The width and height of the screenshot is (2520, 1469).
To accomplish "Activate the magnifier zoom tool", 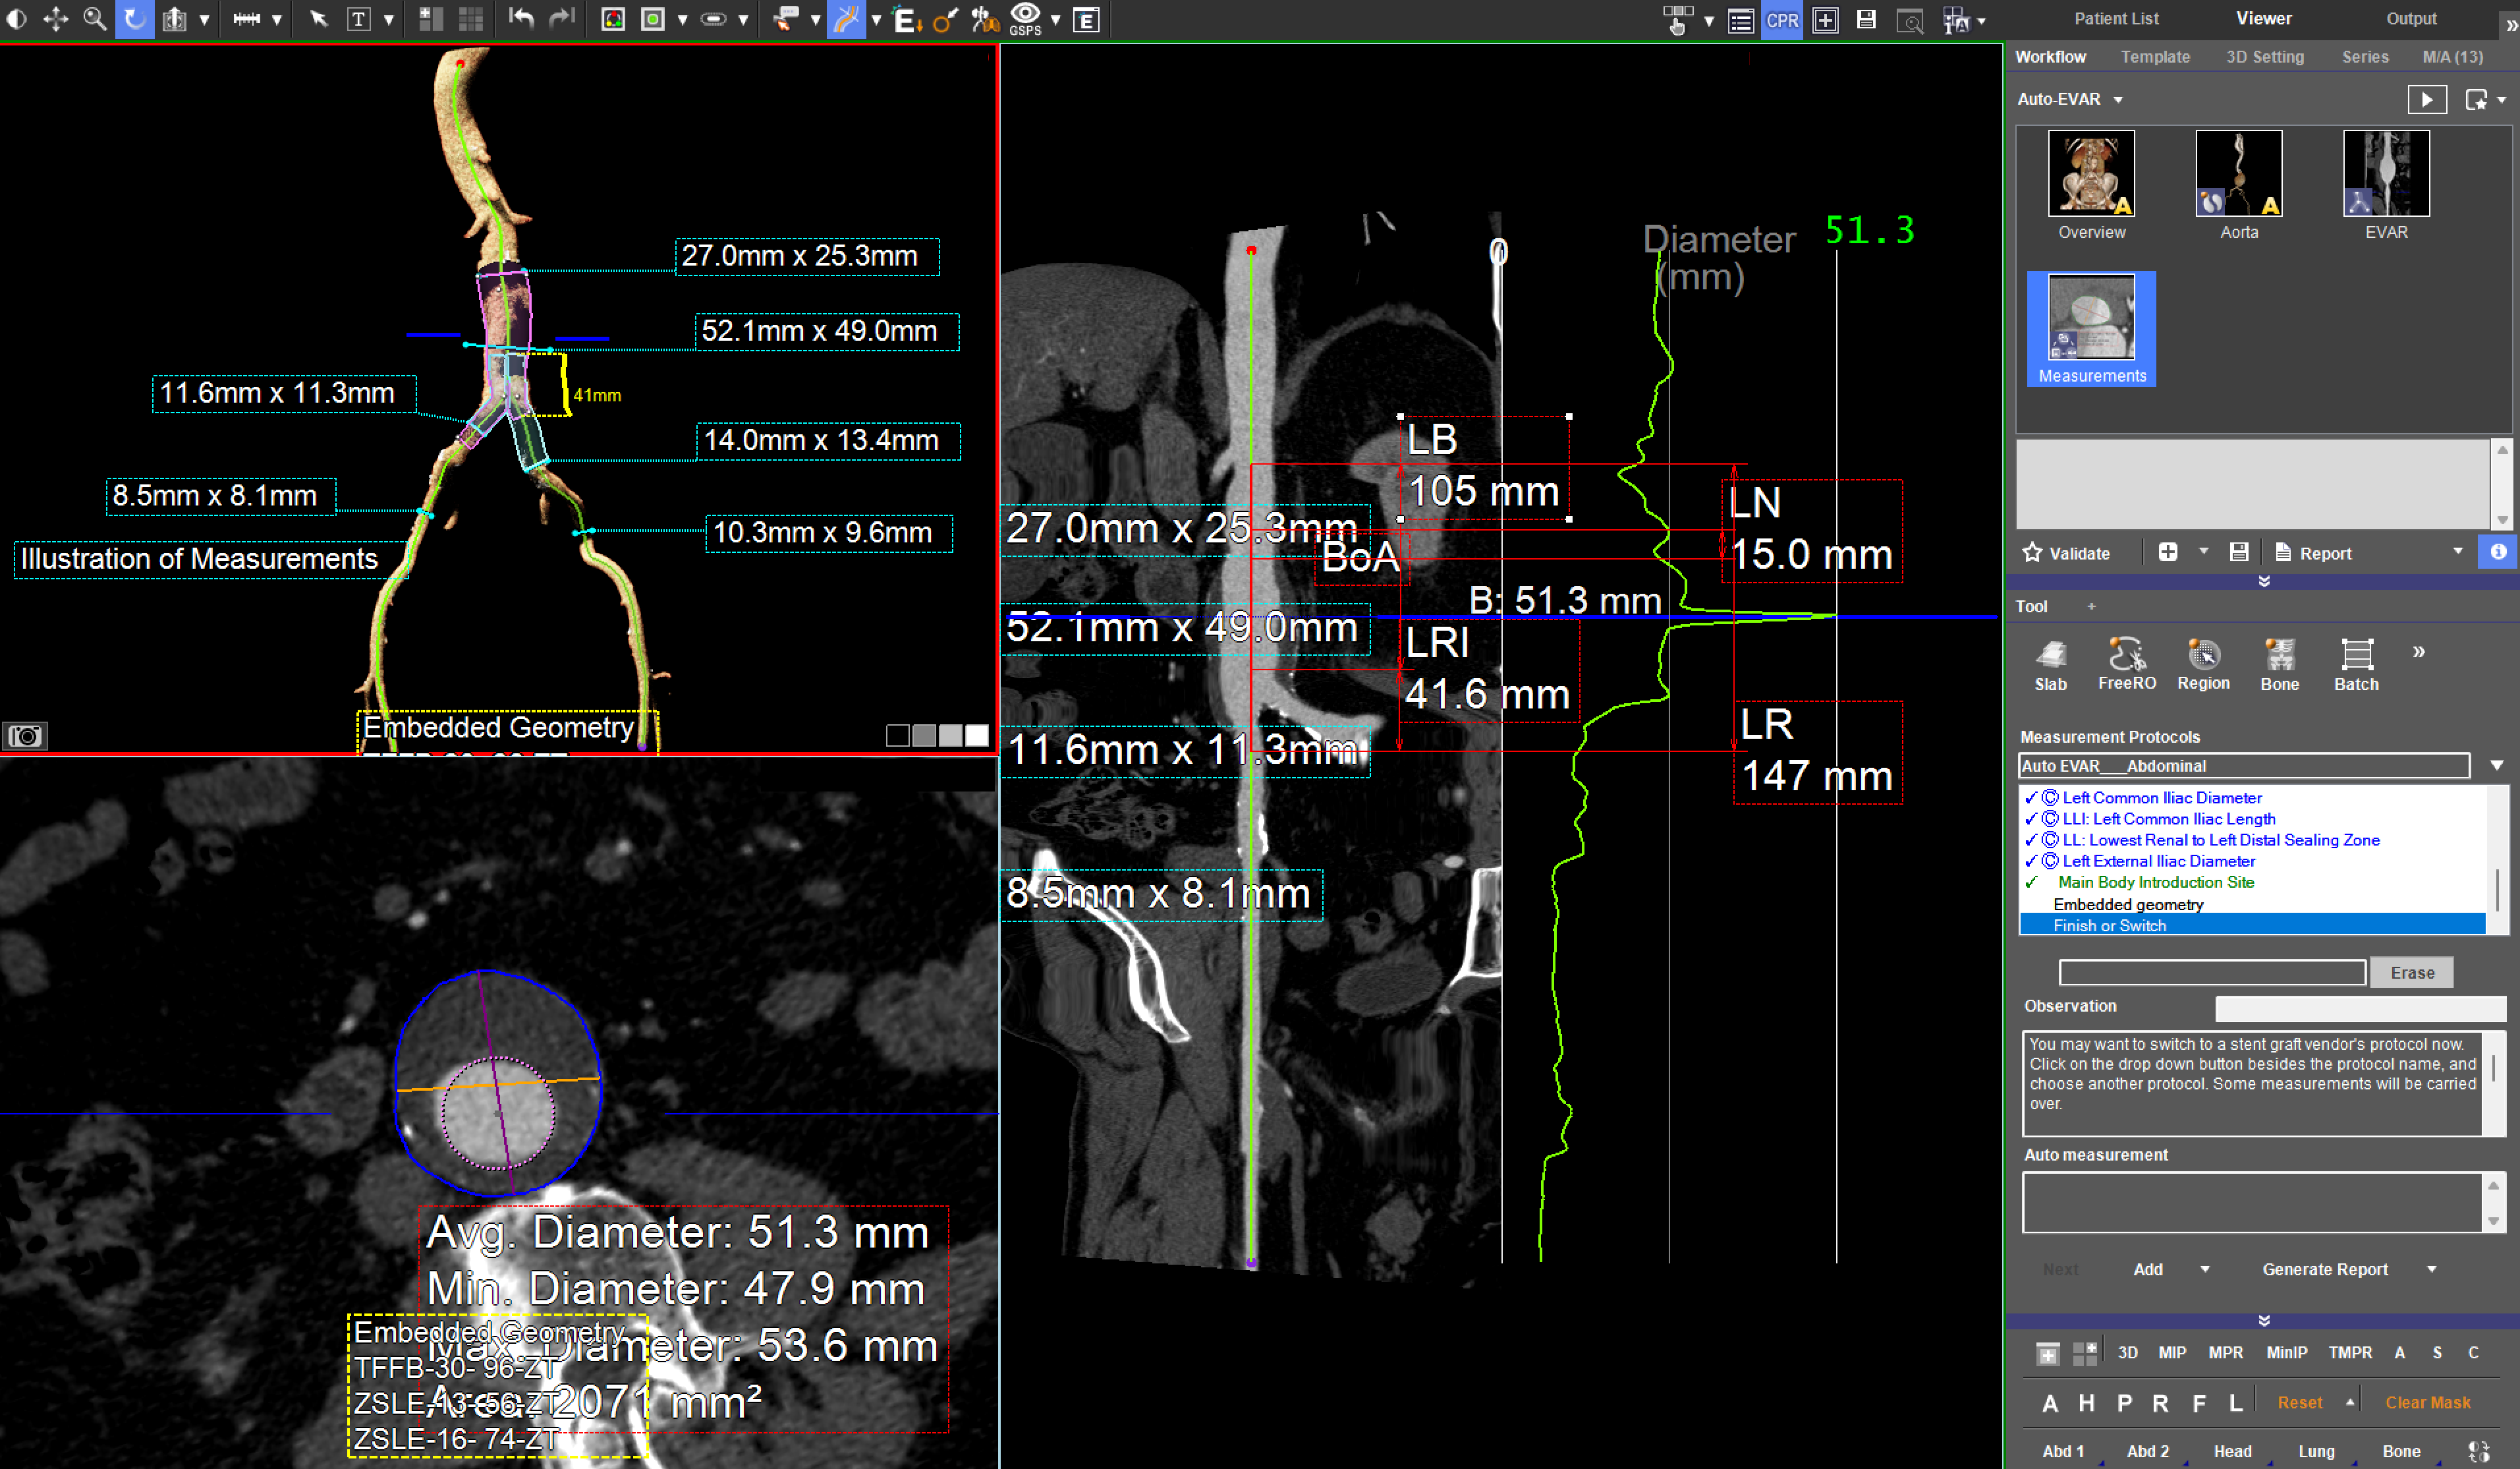I will click(94, 19).
